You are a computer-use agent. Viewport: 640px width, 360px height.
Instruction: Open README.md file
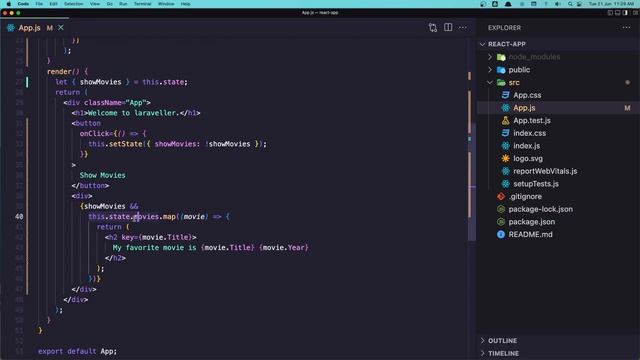point(530,234)
